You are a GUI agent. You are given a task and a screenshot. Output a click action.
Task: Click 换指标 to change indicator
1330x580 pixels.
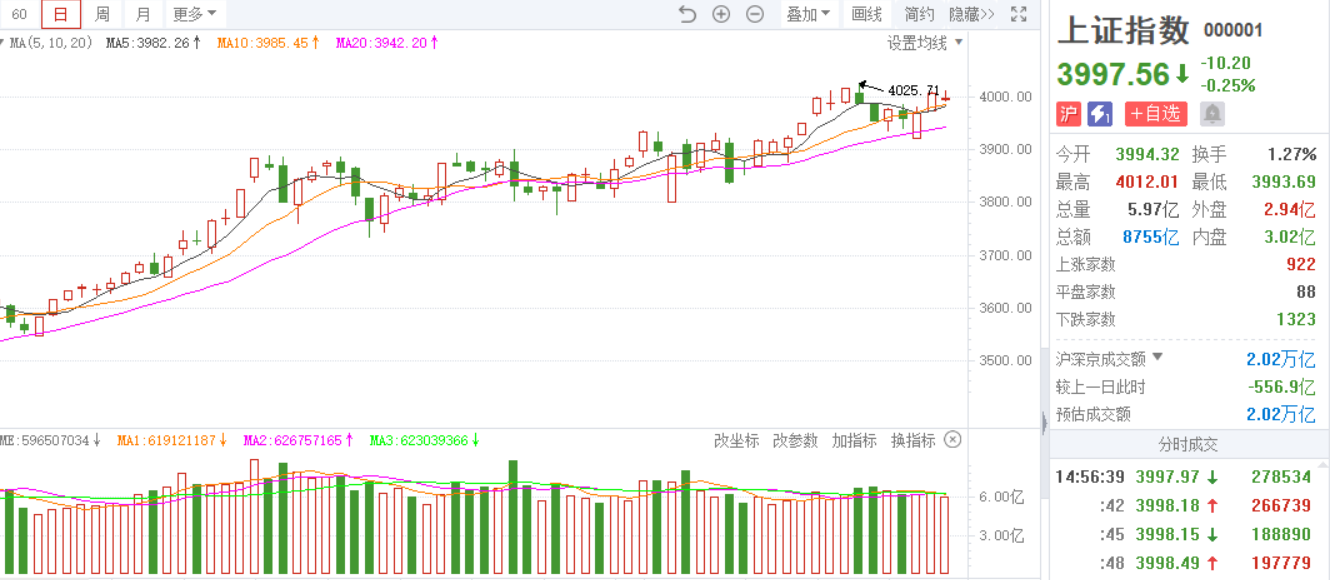[912, 440]
